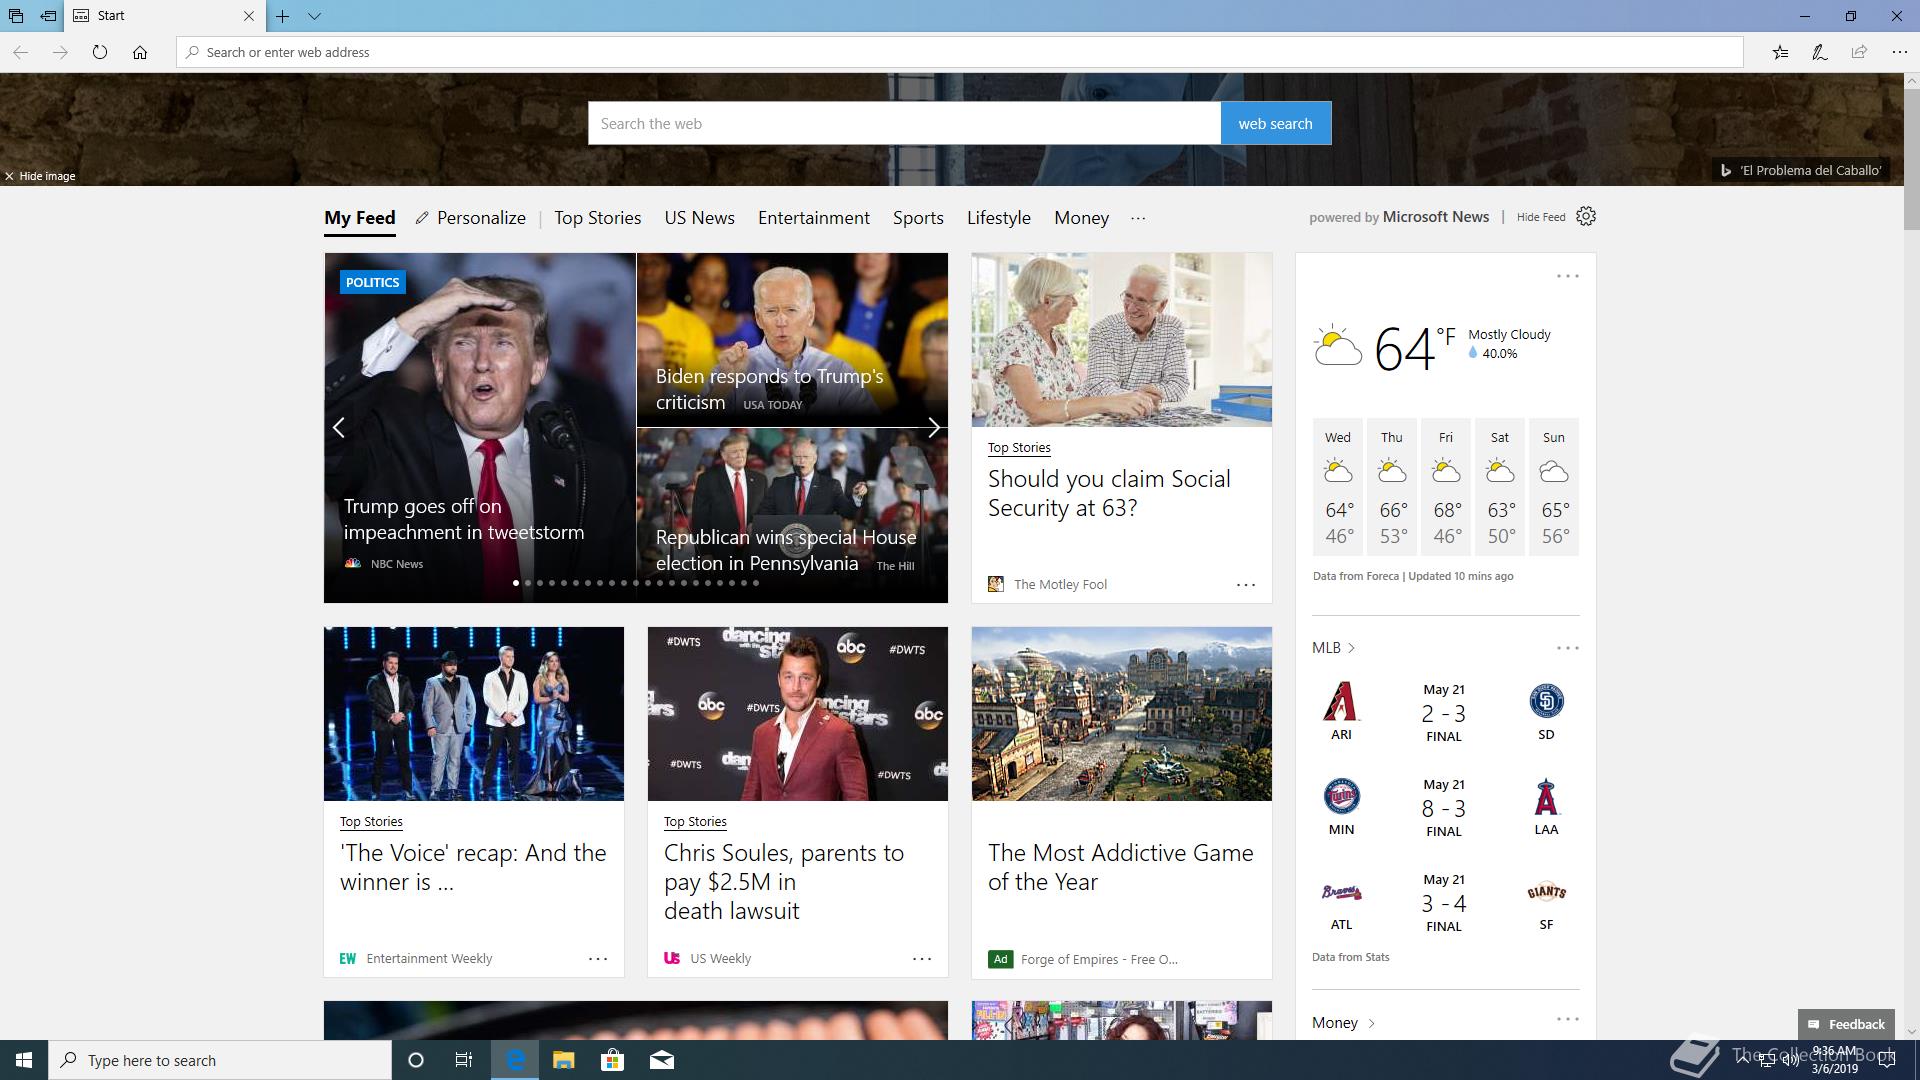
Task: Open 'The Voice' recap story thumbnail
Action: coord(474,714)
